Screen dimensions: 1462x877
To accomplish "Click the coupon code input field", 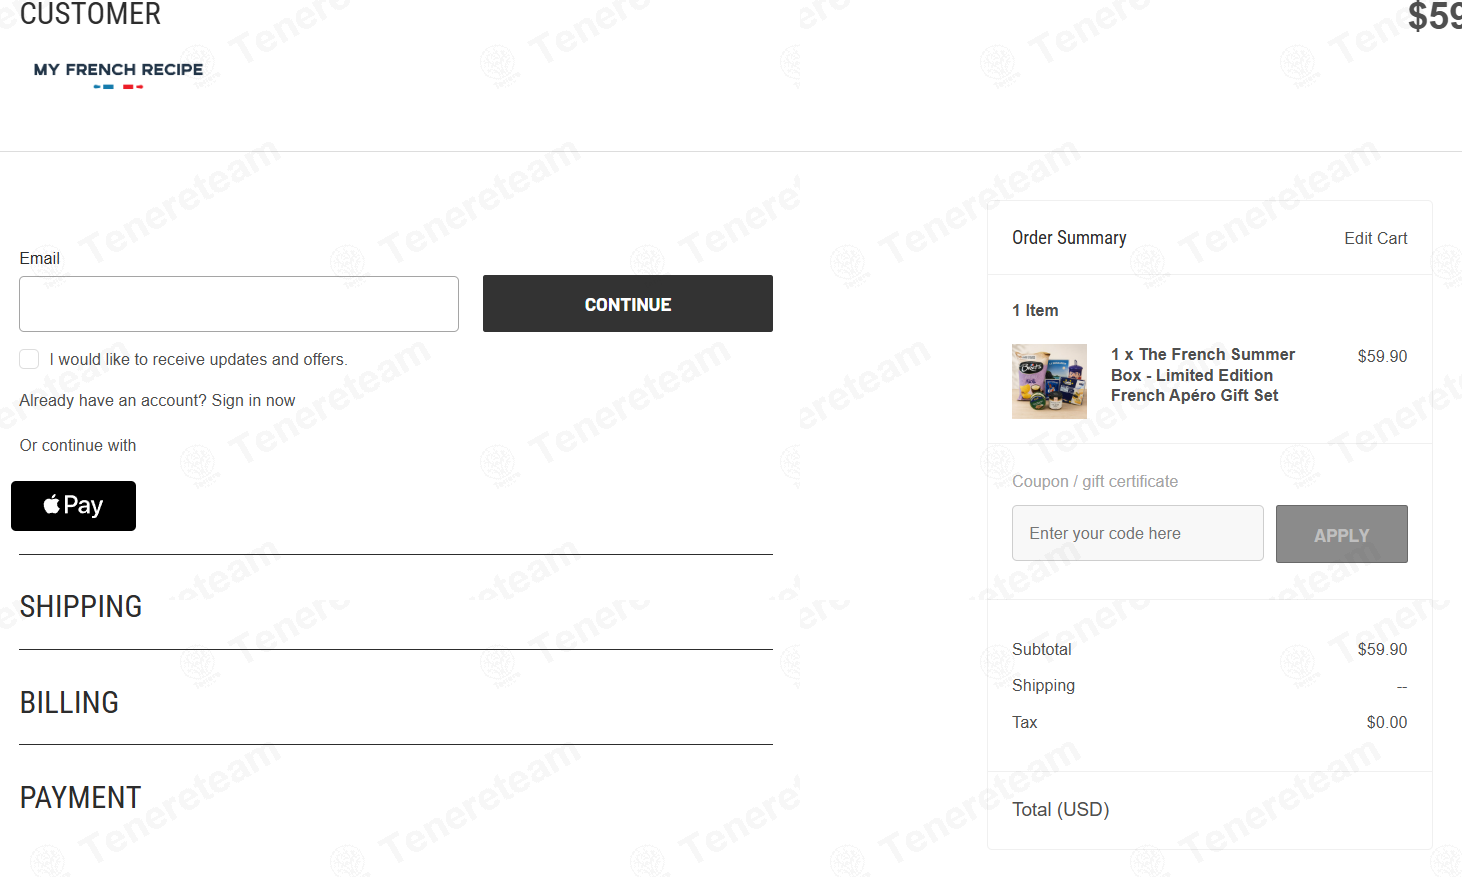I will pos(1138,533).
